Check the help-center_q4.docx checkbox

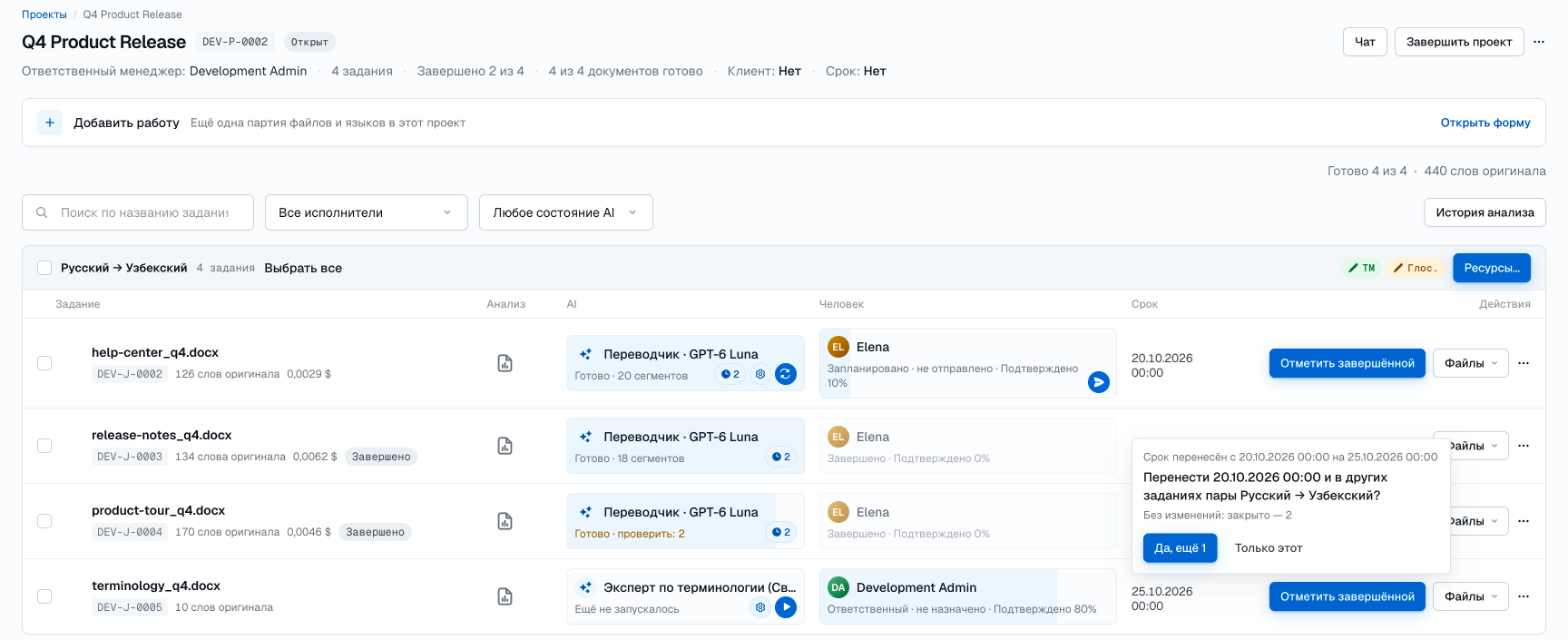44,363
